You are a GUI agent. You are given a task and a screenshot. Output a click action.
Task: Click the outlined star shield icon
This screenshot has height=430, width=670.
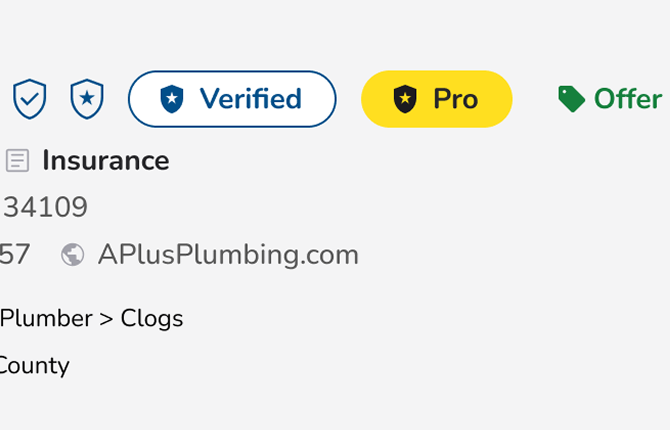[x=87, y=99]
